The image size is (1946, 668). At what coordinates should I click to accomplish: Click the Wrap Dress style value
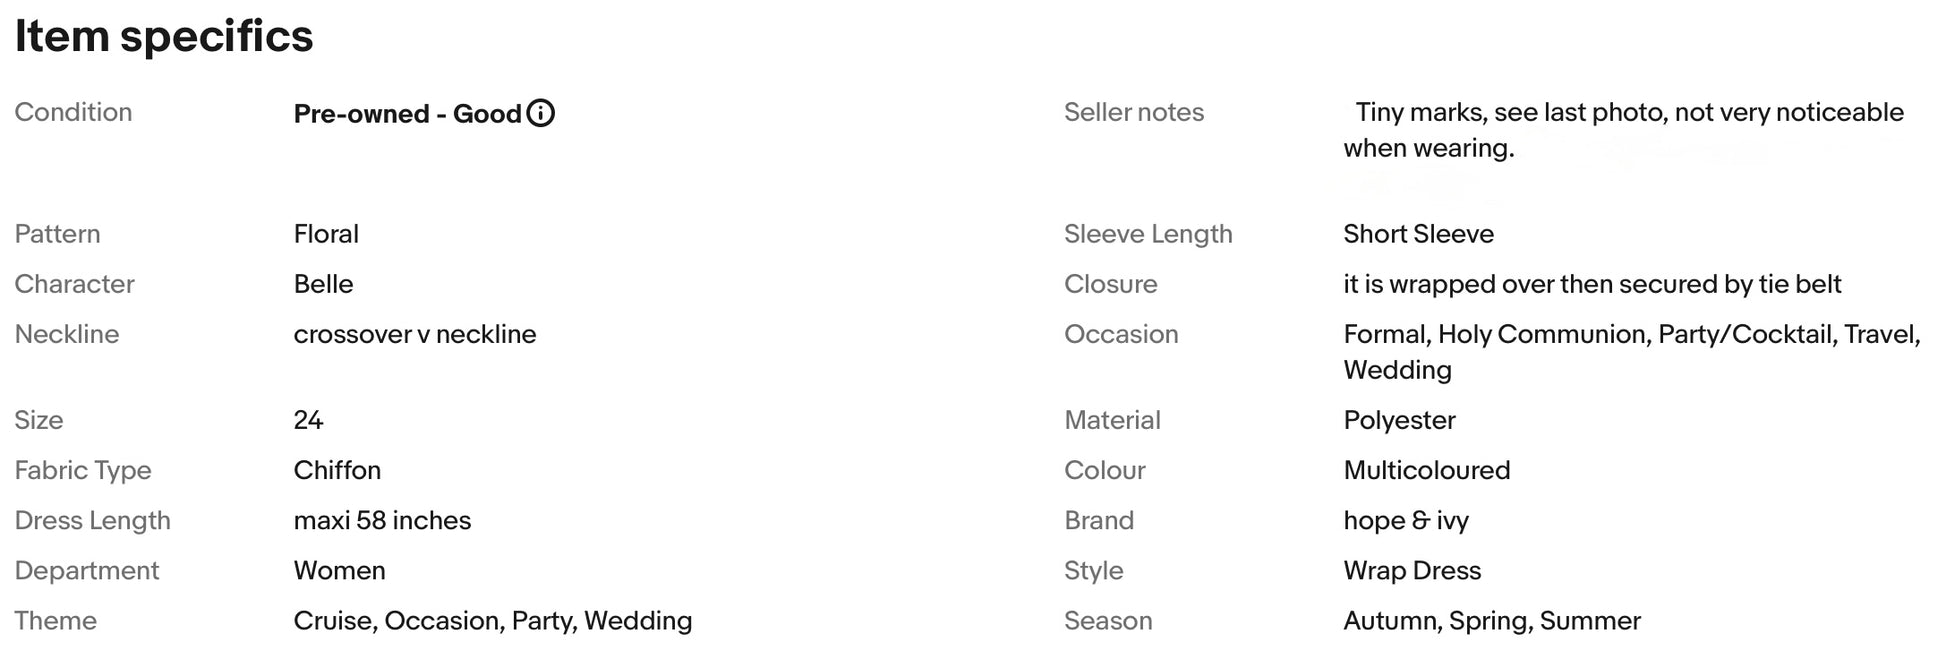(x=1412, y=570)
